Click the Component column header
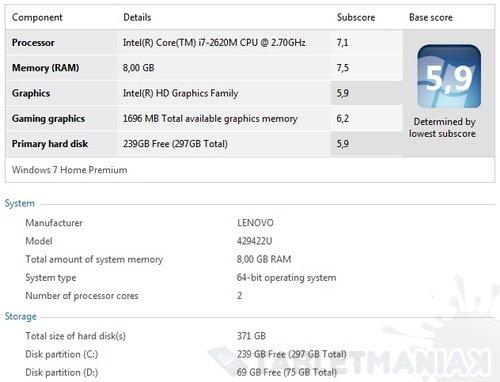The image size is (500, 382). pyautogui.click(x=37, y=17)
